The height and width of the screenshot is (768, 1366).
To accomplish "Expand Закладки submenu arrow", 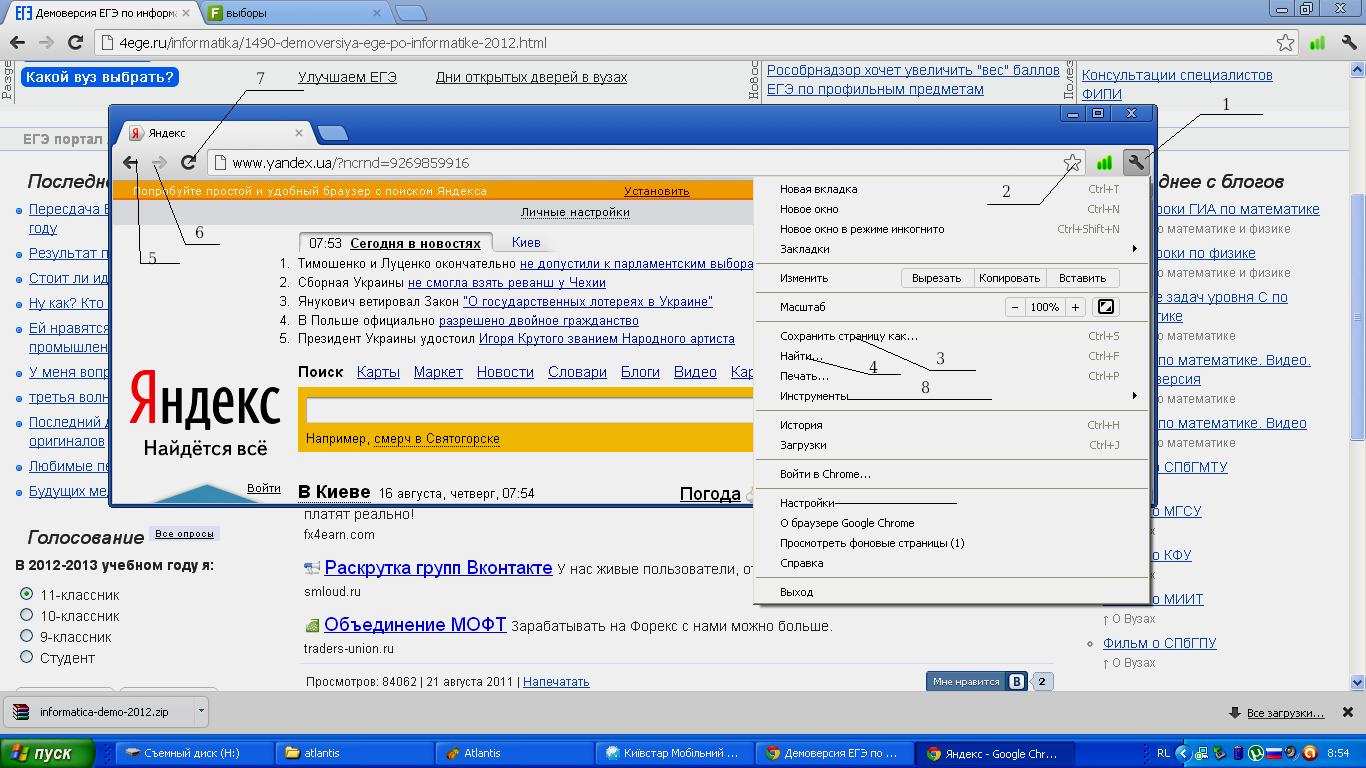I will pos(1134,249).
